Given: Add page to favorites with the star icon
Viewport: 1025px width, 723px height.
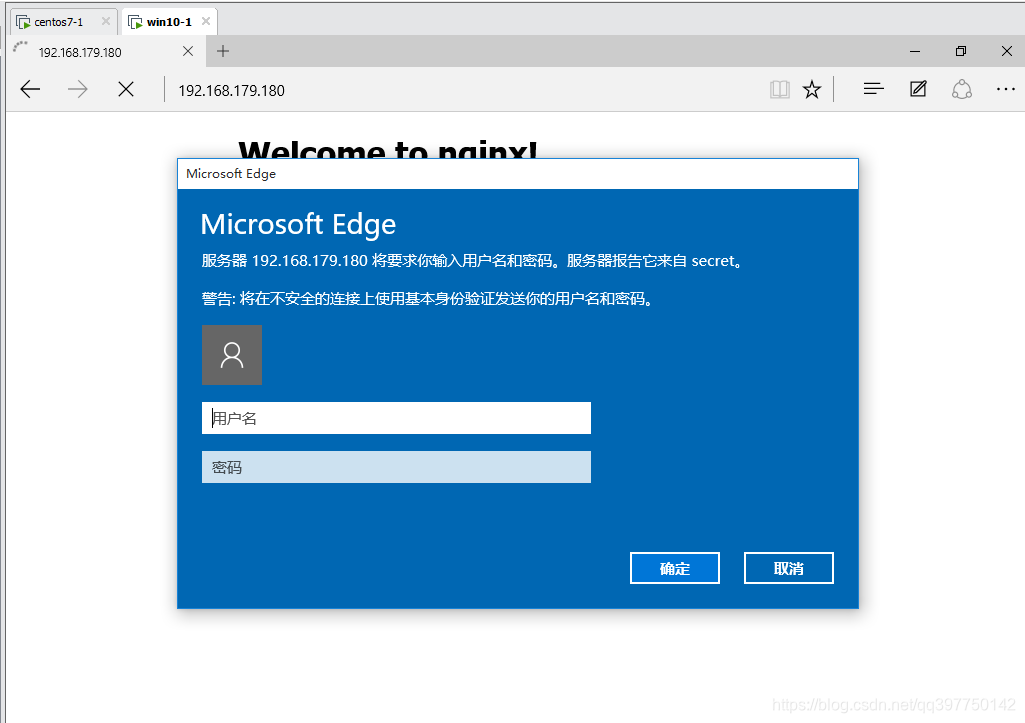Looking at the screenshot, I should (812, 90).
